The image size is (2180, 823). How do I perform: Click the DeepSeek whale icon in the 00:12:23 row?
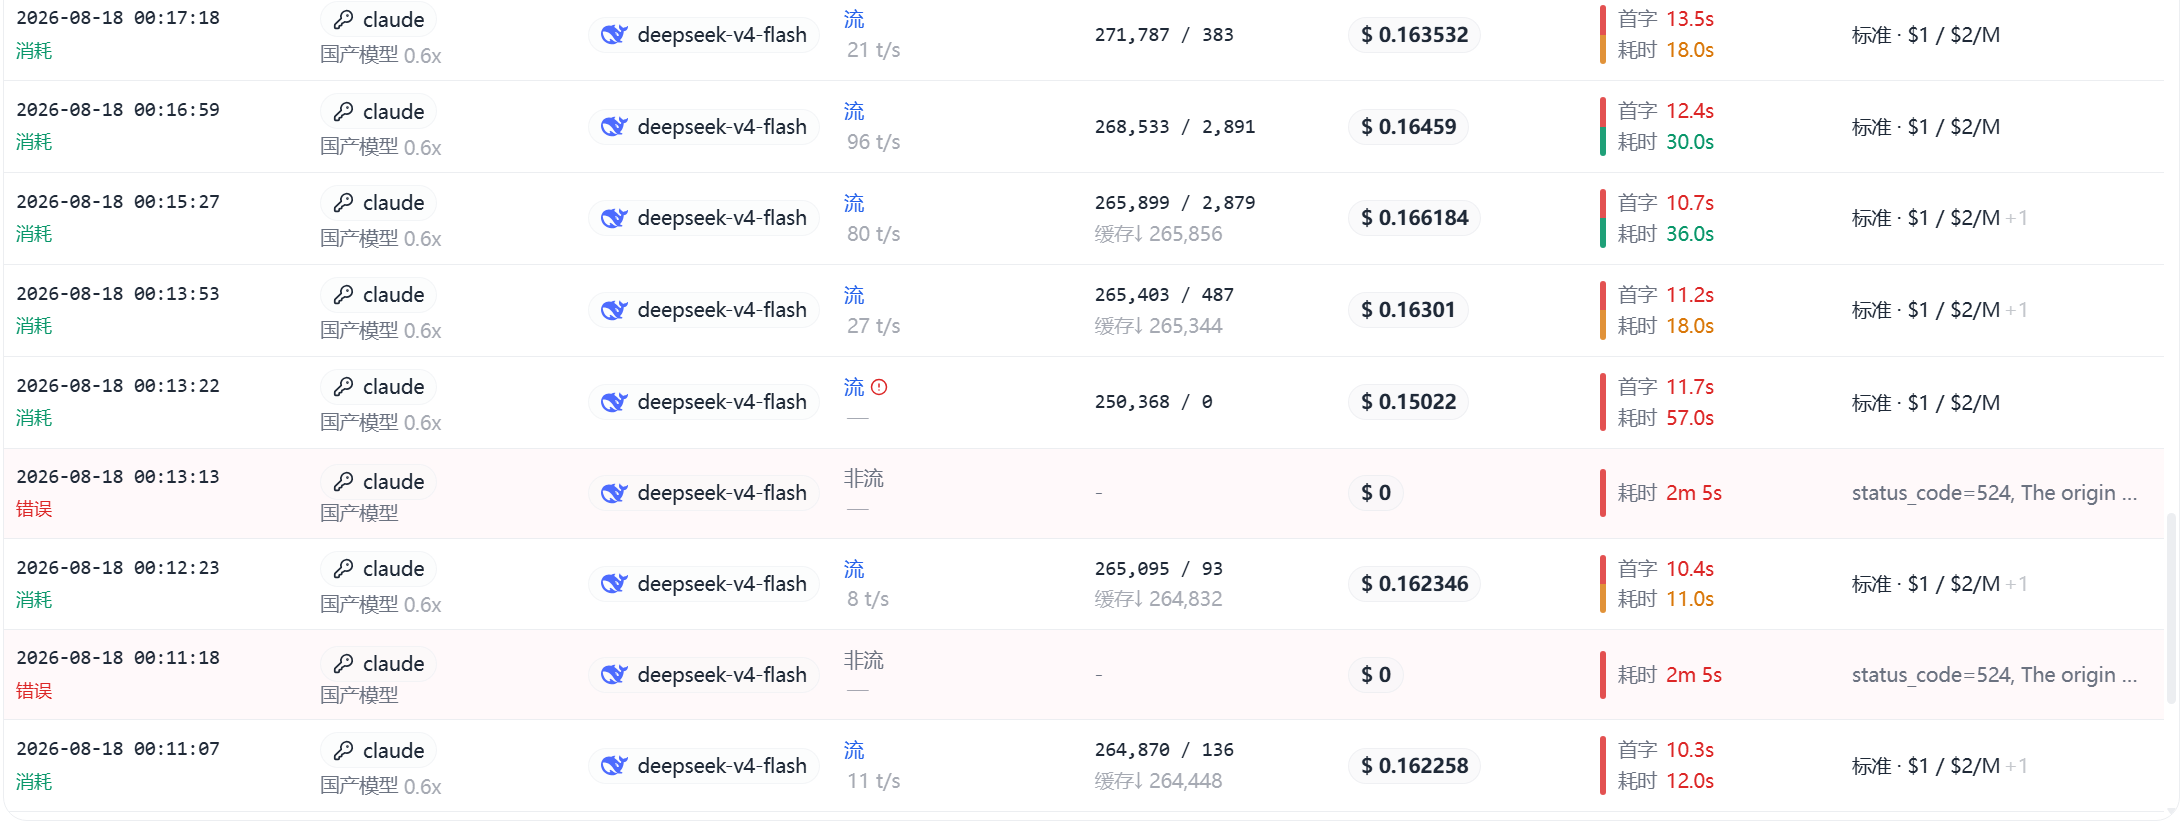pyautogui.click(x=613, y=584)
